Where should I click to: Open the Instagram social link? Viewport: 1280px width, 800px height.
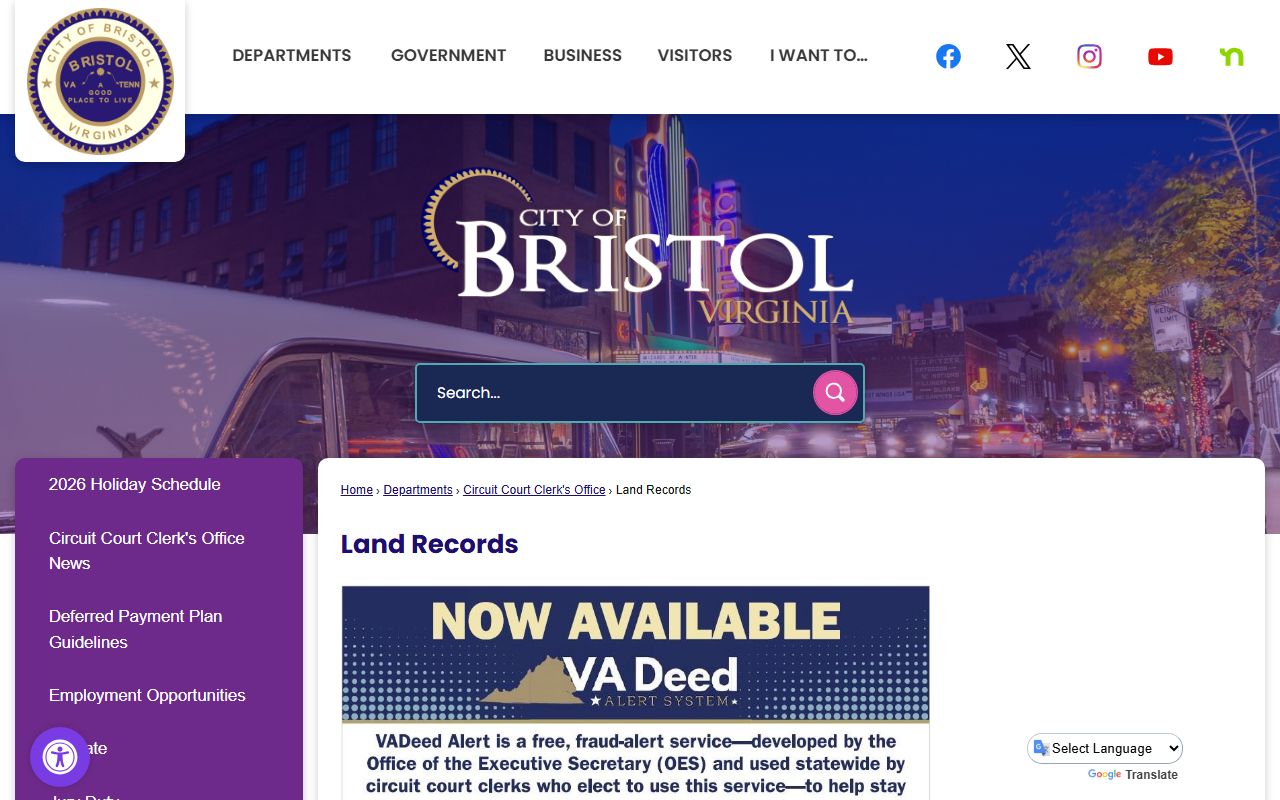click(x=1089, y=56)
